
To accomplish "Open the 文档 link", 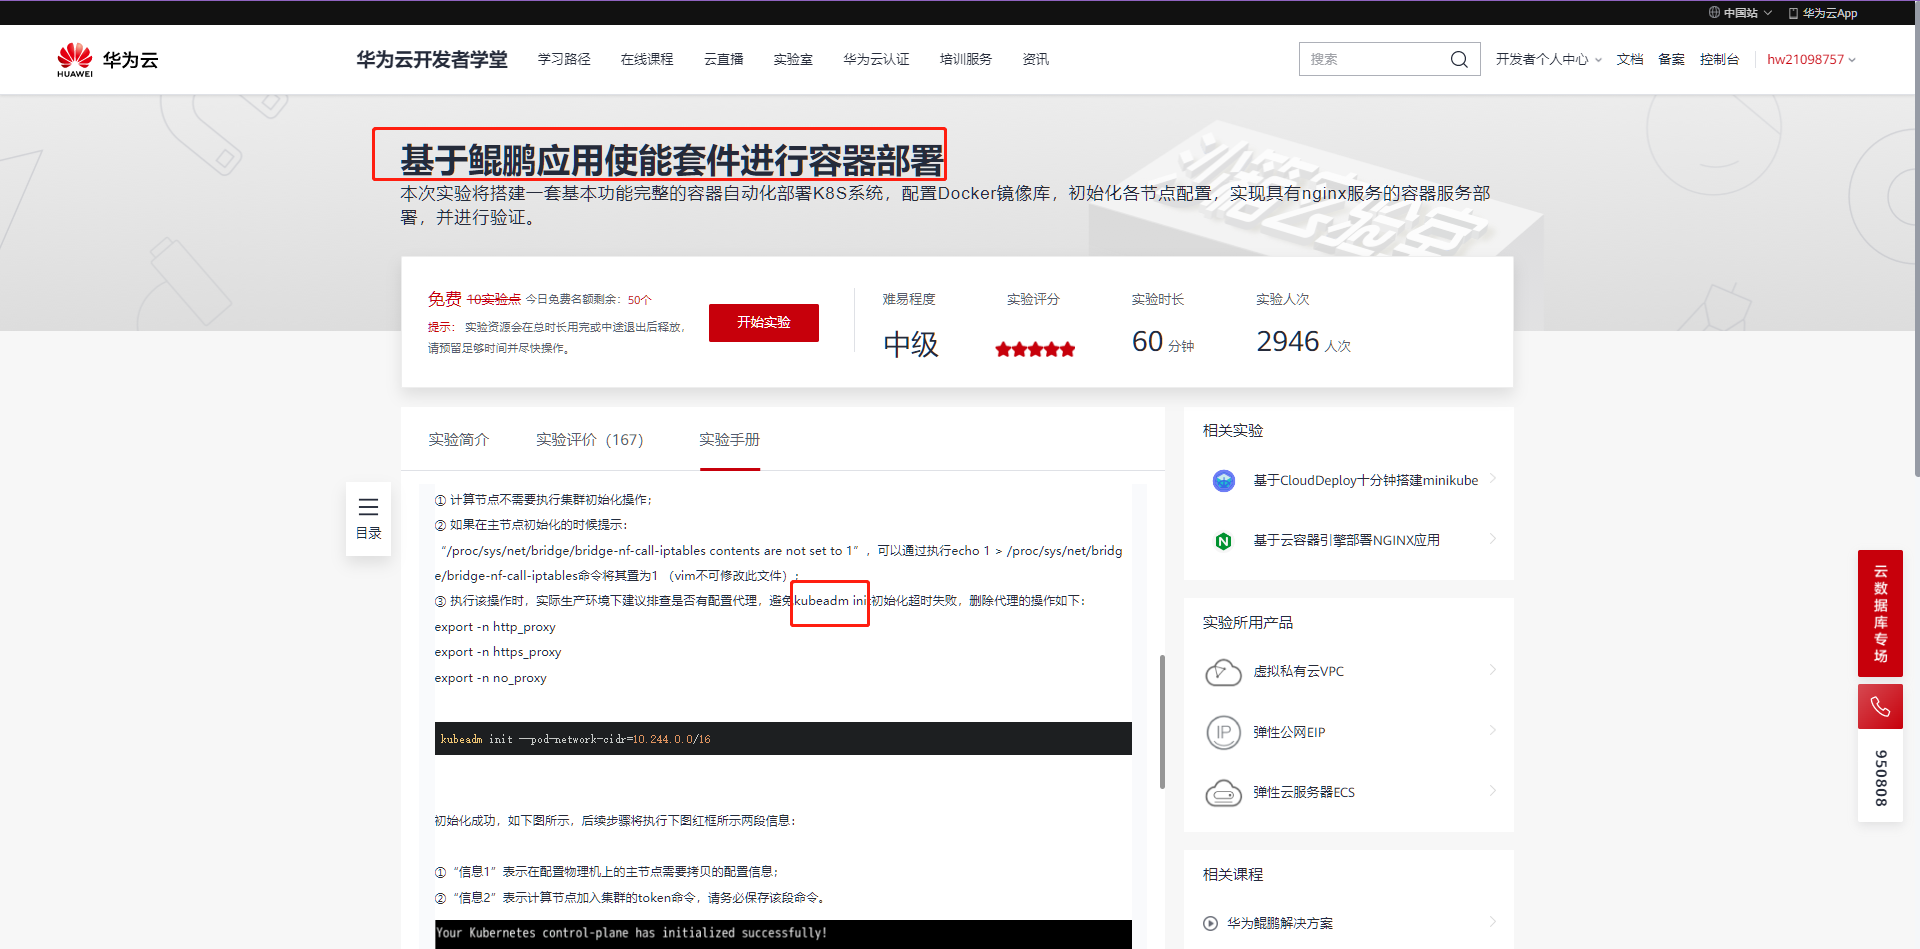I will point(1630,60).
